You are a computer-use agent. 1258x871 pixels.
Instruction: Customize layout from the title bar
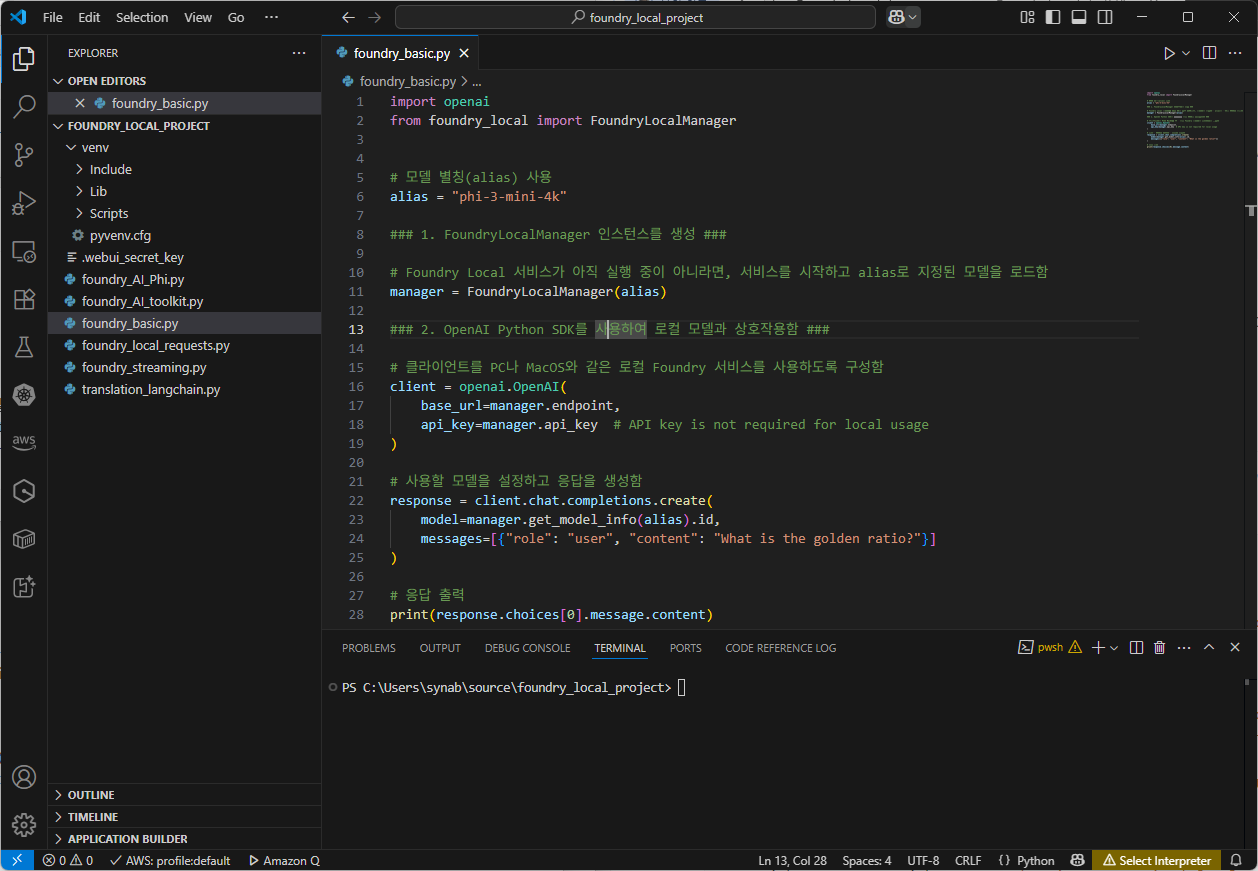[x=1028, y=17]
